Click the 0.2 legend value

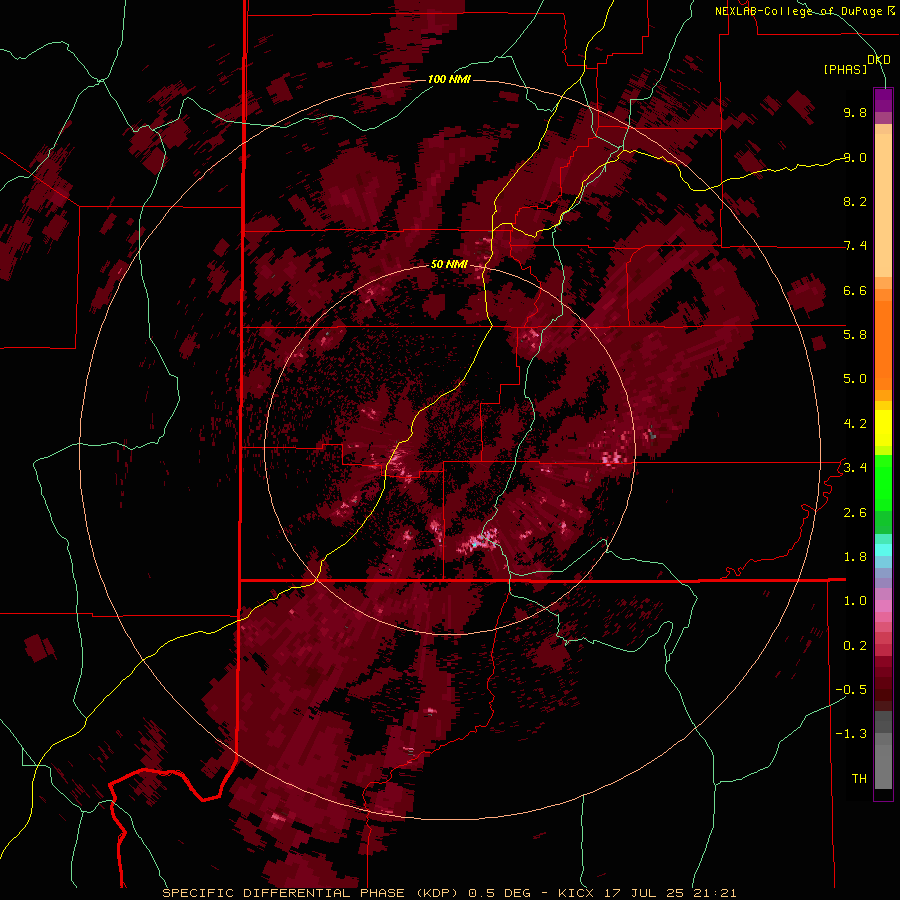tap(855, 646)
